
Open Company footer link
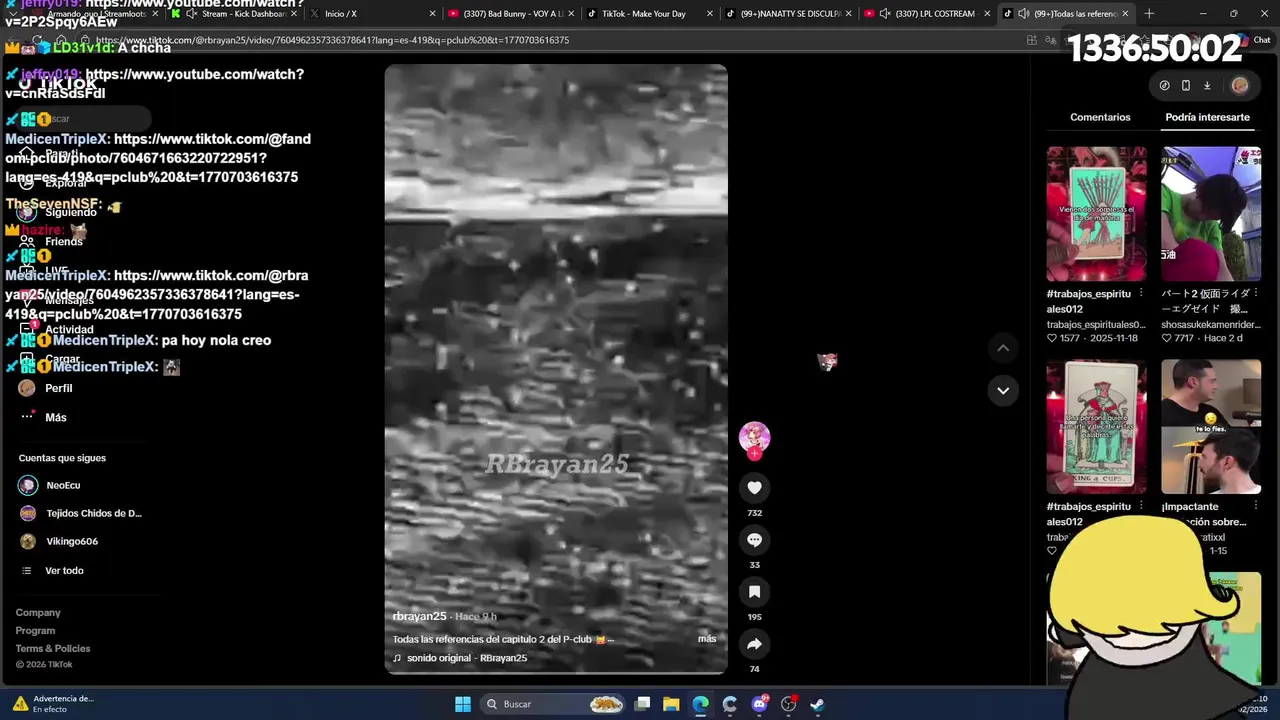(x=38, y=612)
